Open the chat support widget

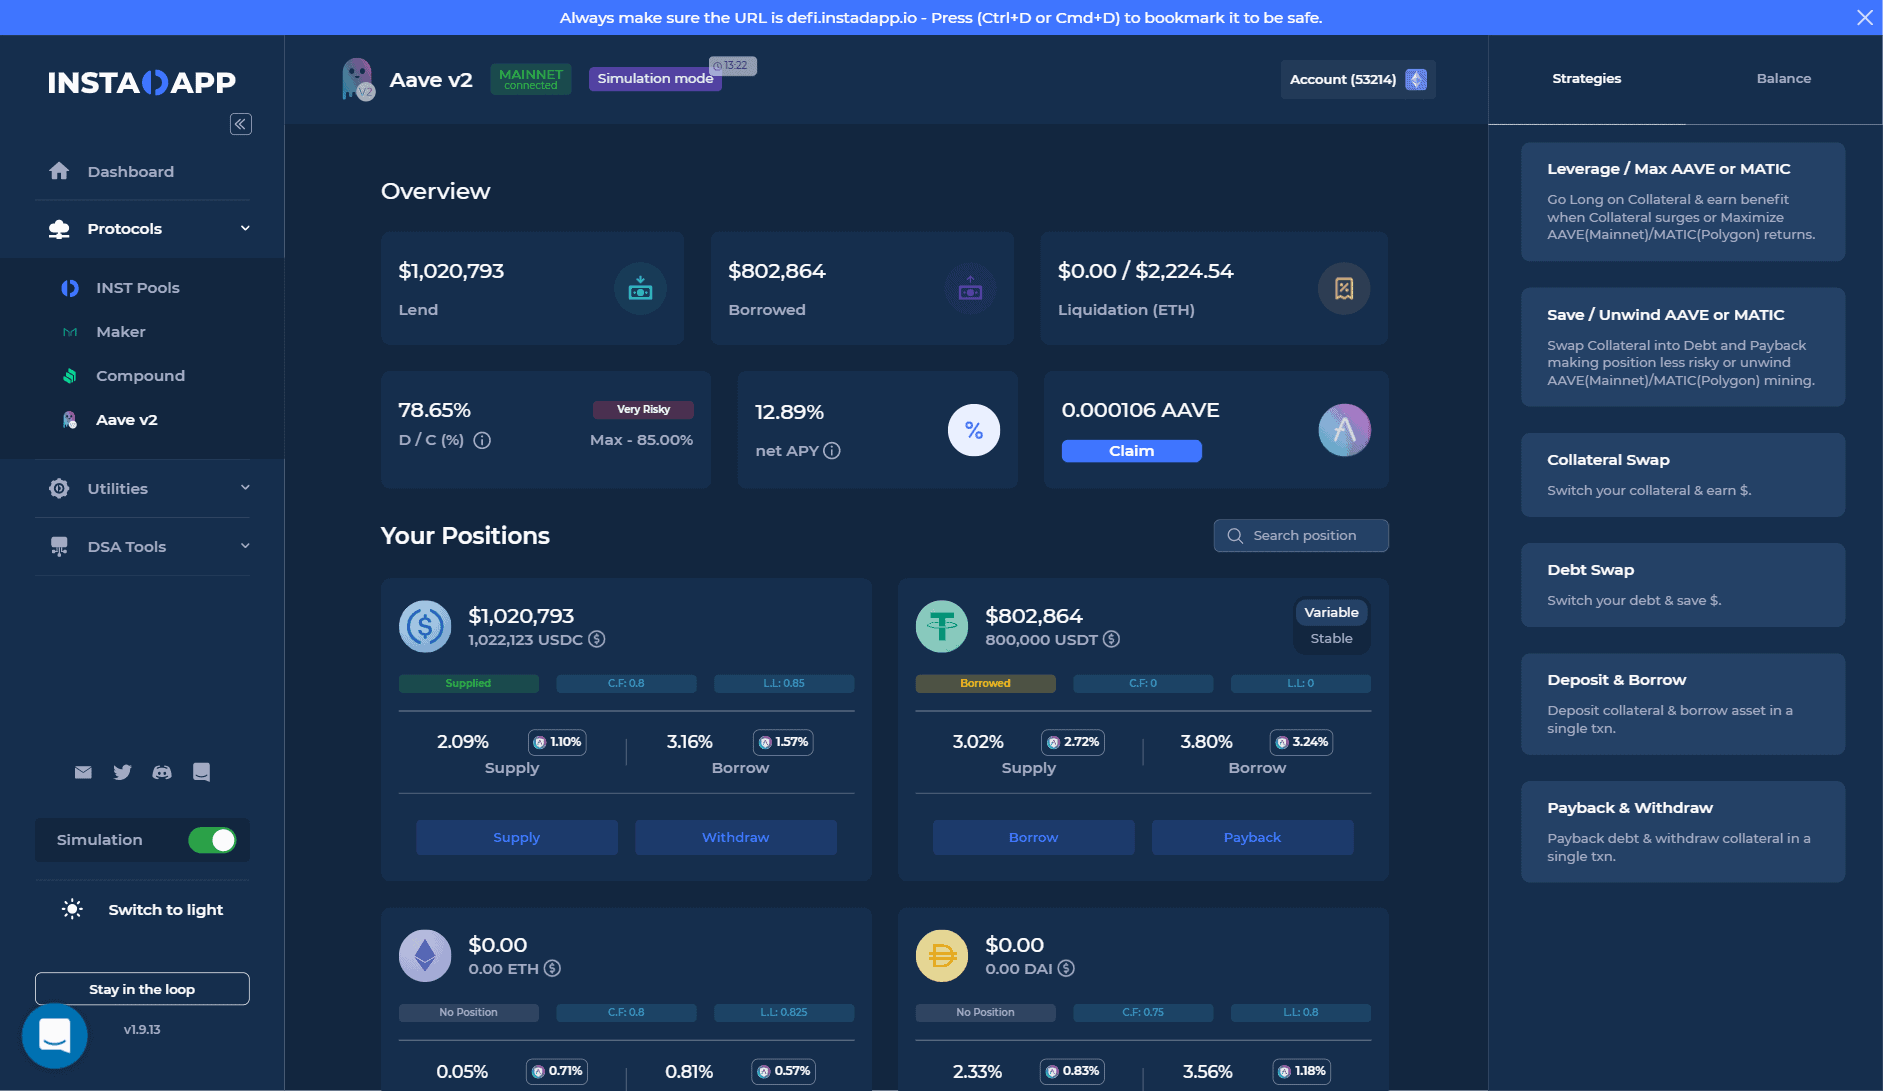55,1036
